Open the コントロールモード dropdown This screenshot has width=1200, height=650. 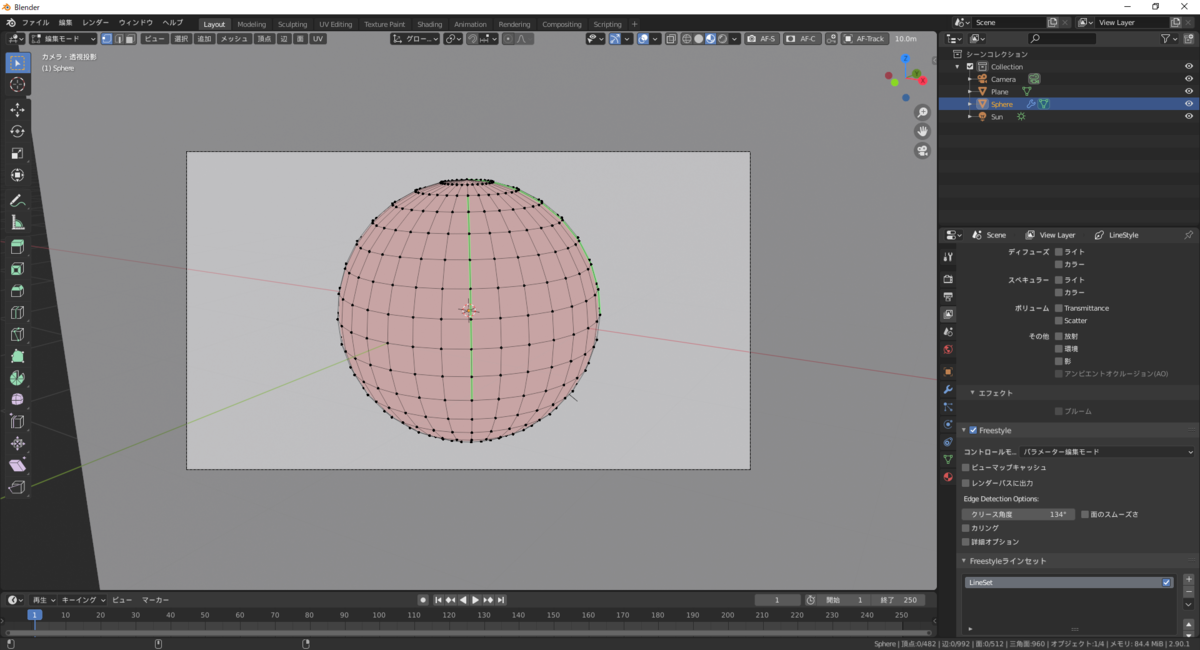(x=1107, y=452)
